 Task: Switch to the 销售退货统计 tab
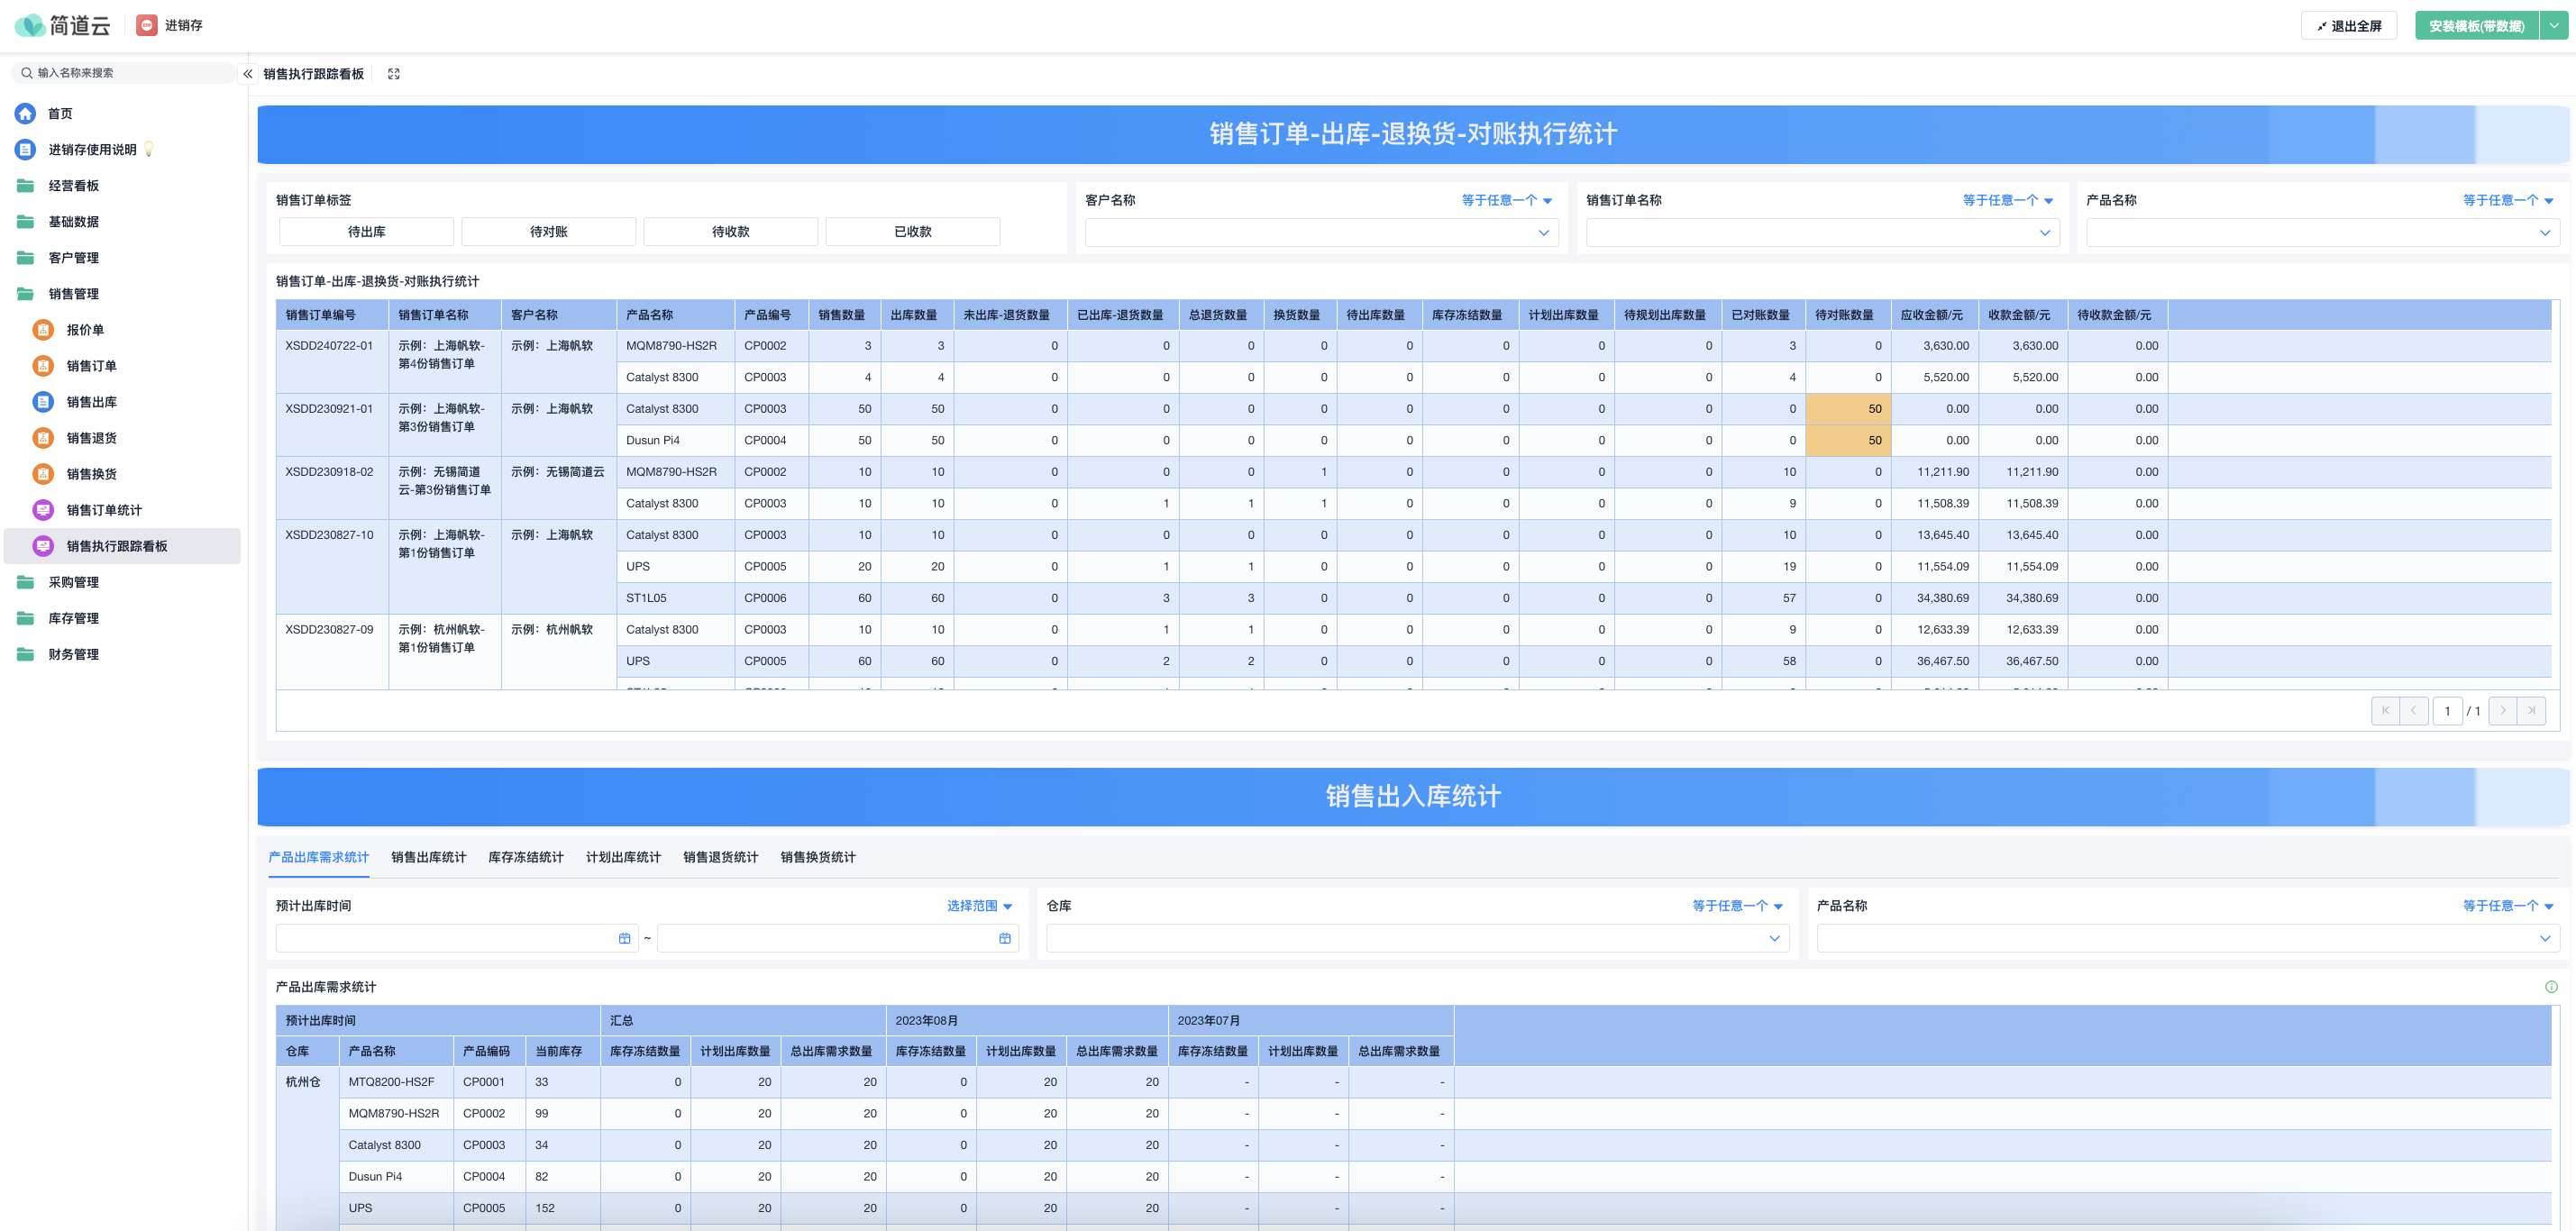point(720,858)
